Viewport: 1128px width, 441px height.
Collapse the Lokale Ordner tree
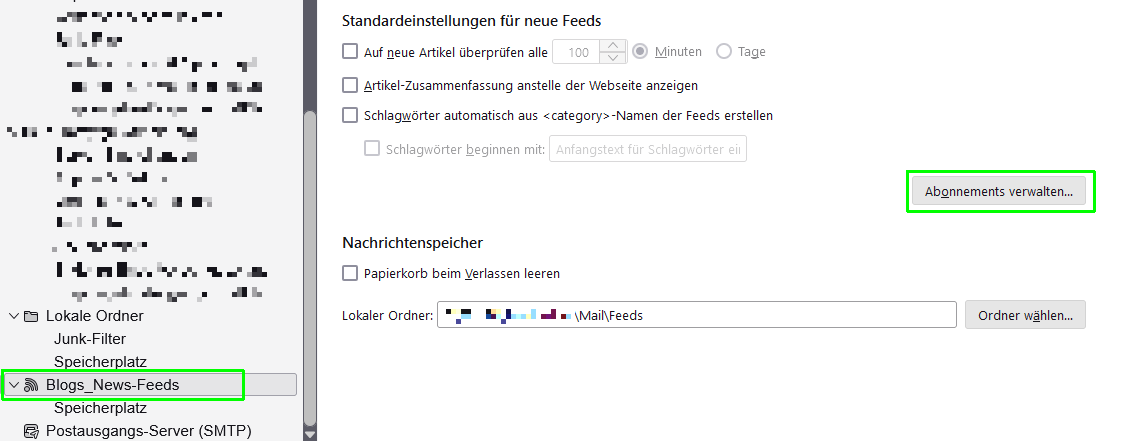coord(14,316)
